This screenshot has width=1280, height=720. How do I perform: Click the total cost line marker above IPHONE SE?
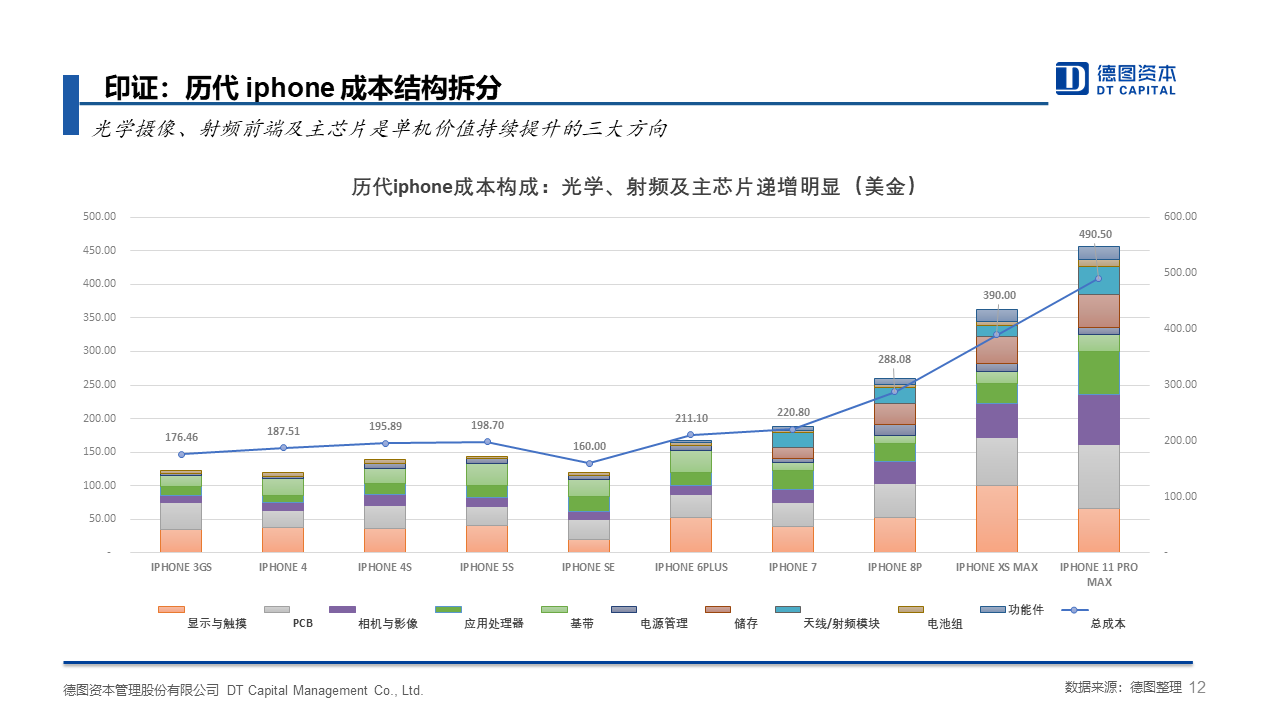click(589, 463)
